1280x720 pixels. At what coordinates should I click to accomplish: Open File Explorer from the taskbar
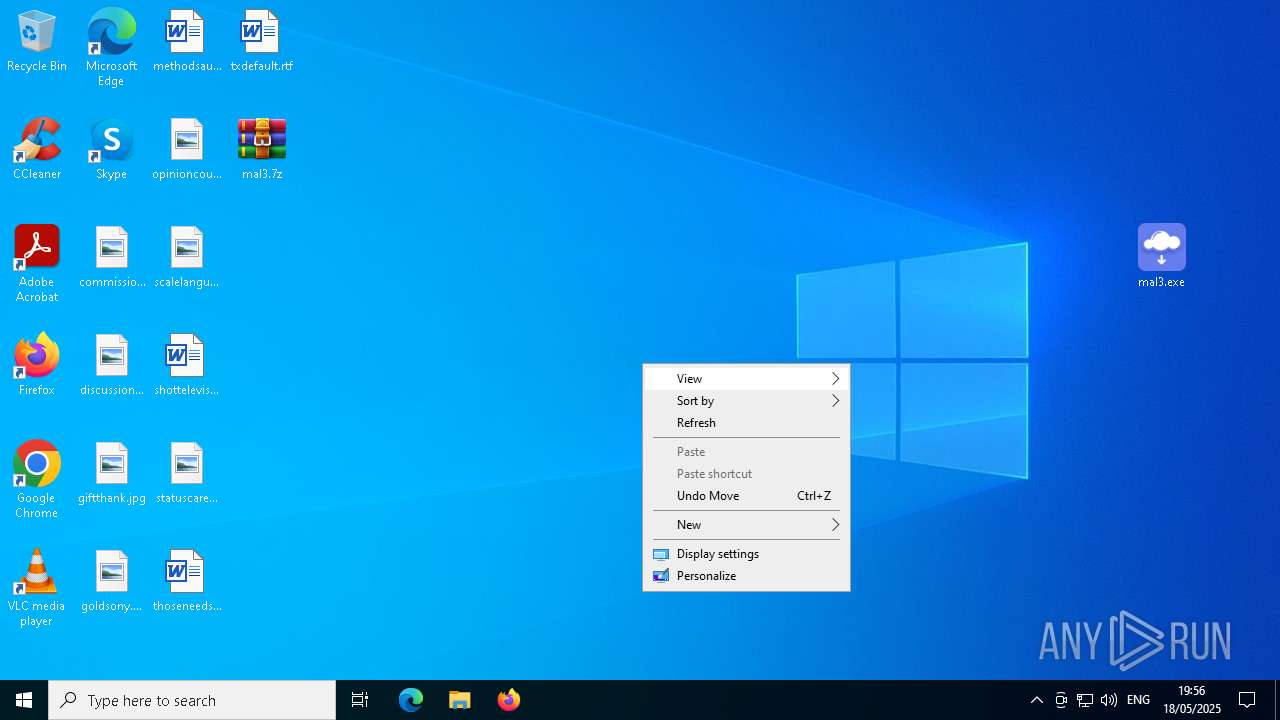pos(460,700)
